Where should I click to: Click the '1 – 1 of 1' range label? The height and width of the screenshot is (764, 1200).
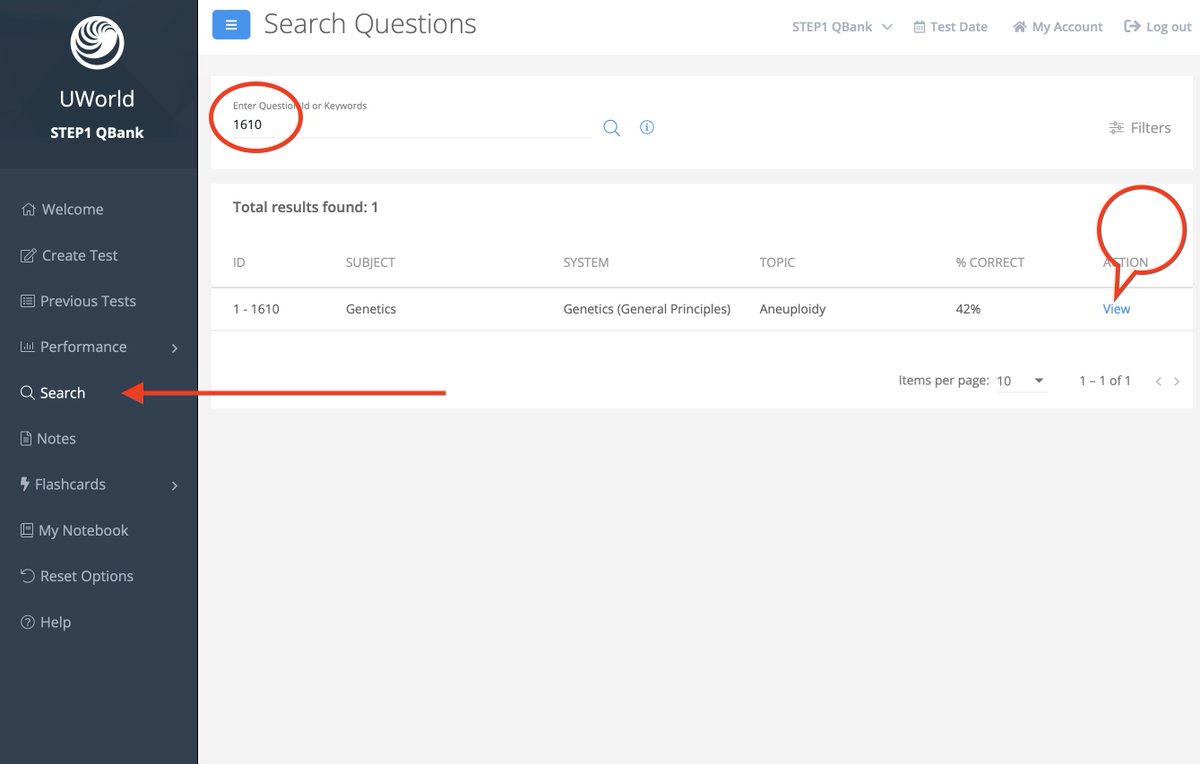coord(1105,381)
